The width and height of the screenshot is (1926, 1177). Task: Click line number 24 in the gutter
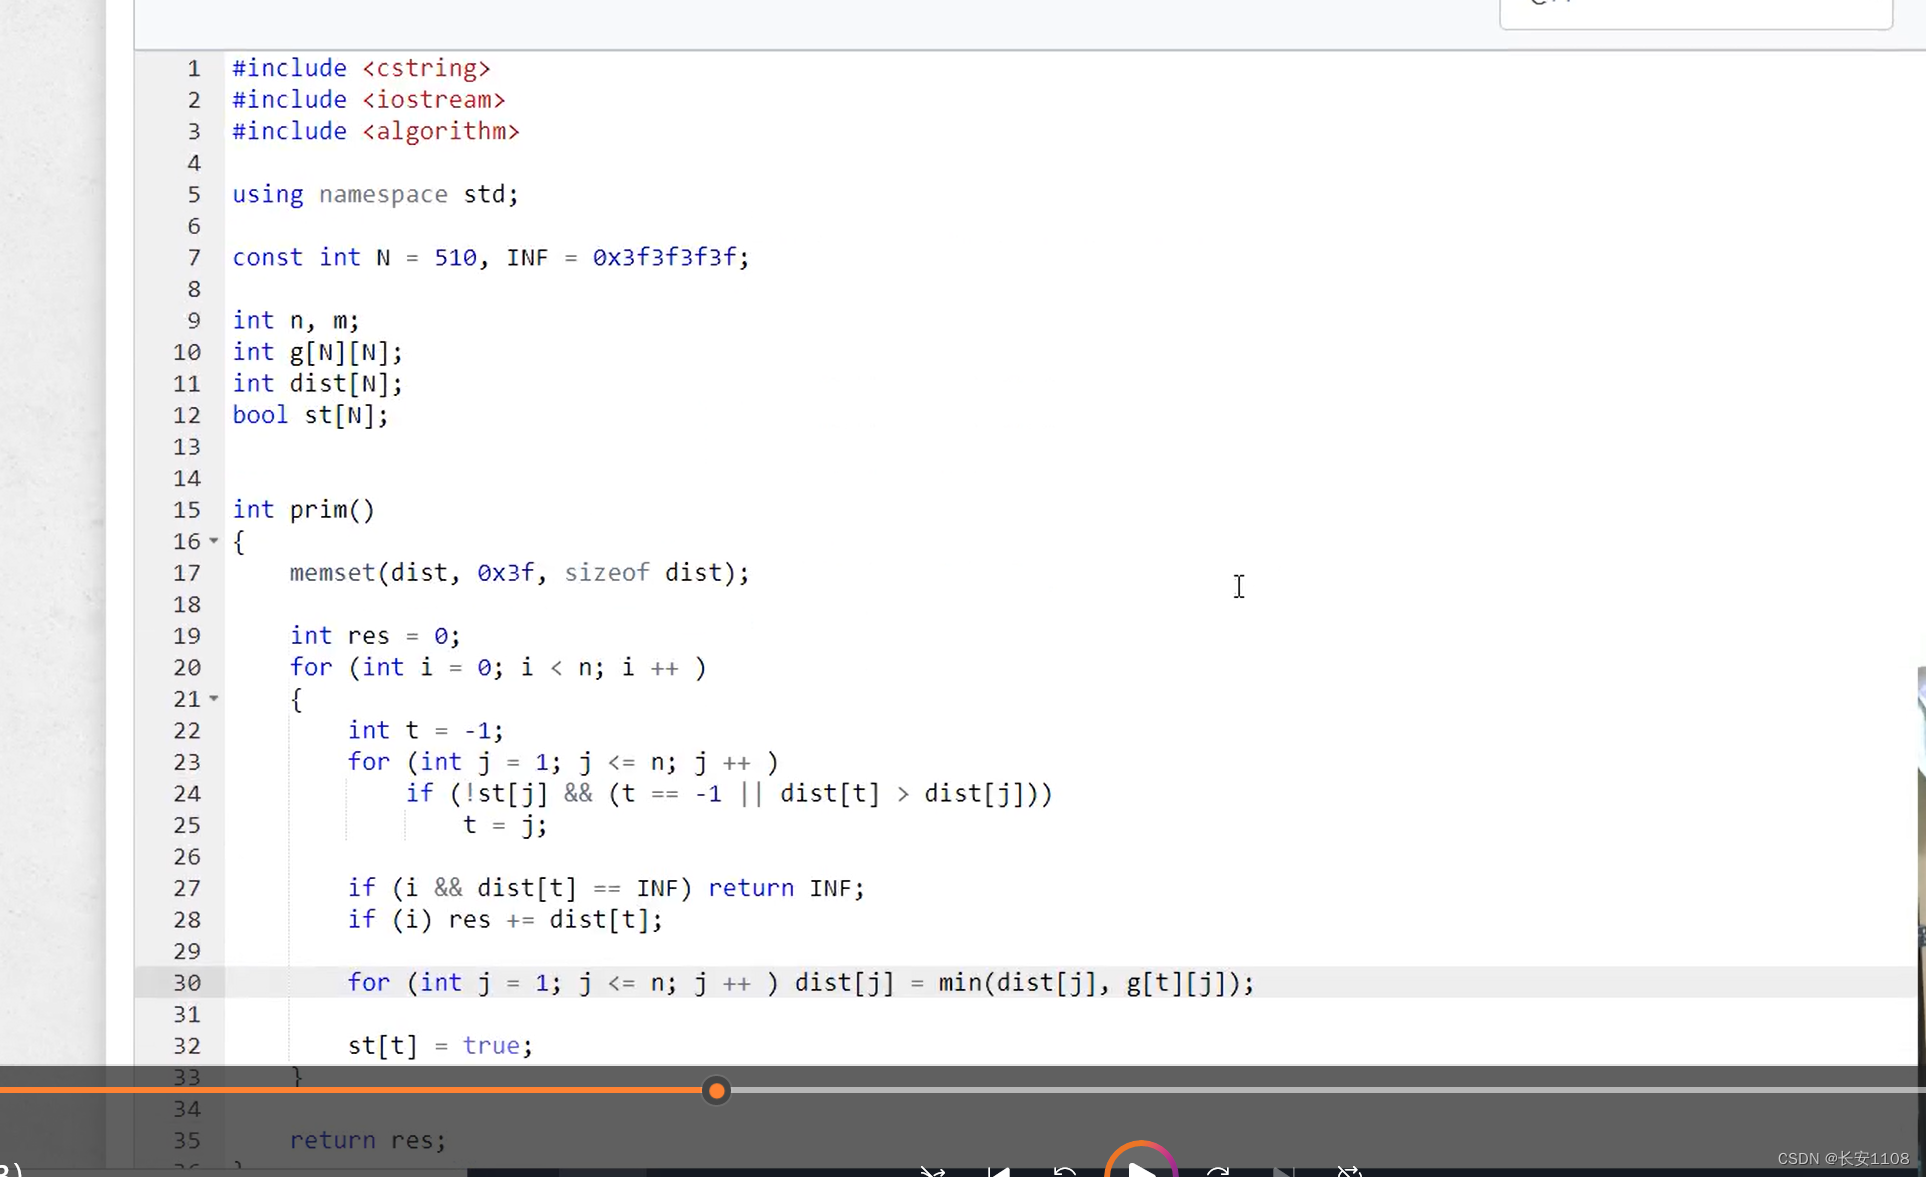point(186,794)
